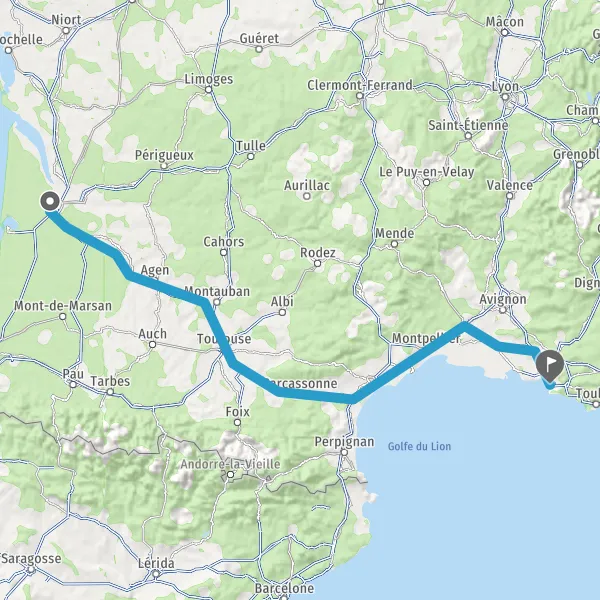Click the Avignon city marker
The image size is (600, 600).
[503, 310]
